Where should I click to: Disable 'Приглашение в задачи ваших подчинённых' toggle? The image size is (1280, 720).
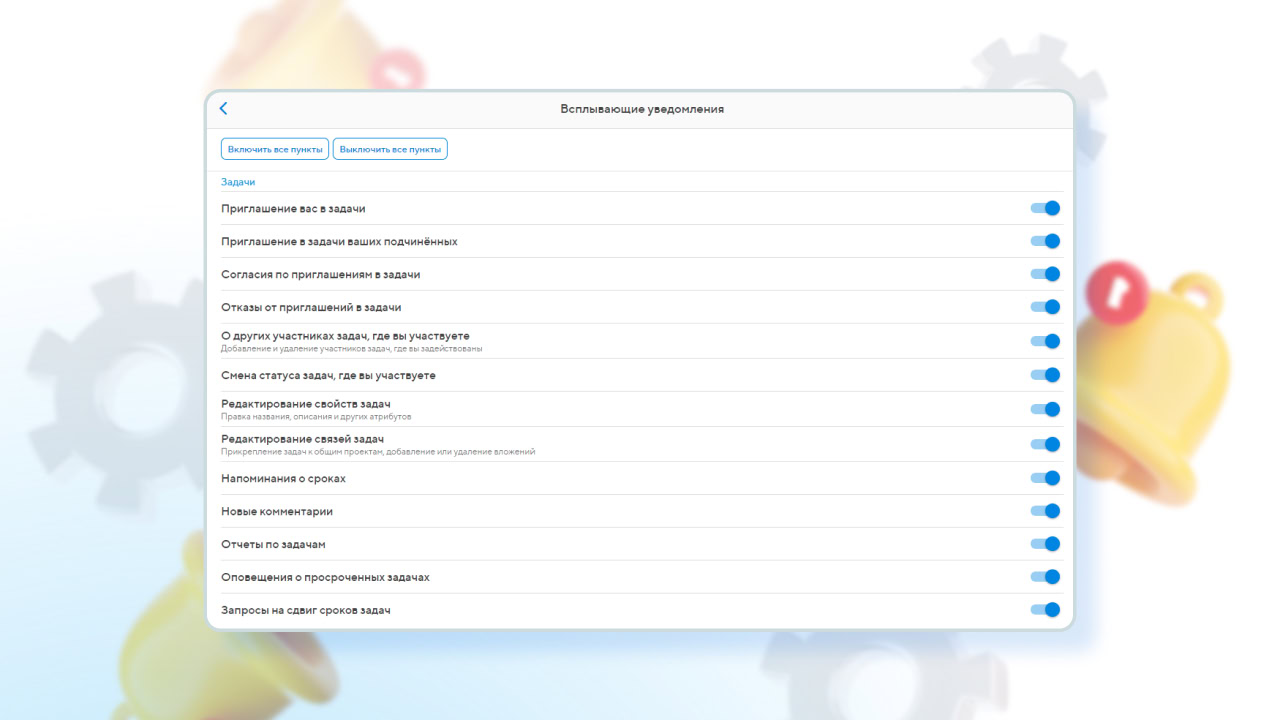(1045, 241)
